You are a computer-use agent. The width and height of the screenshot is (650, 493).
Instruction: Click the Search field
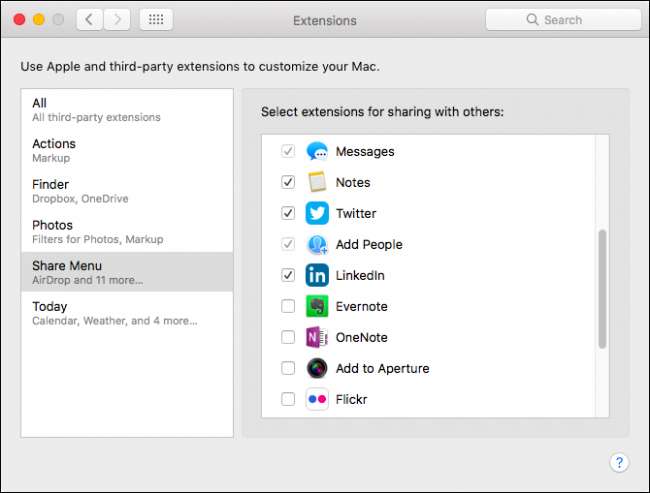point(563,20)
